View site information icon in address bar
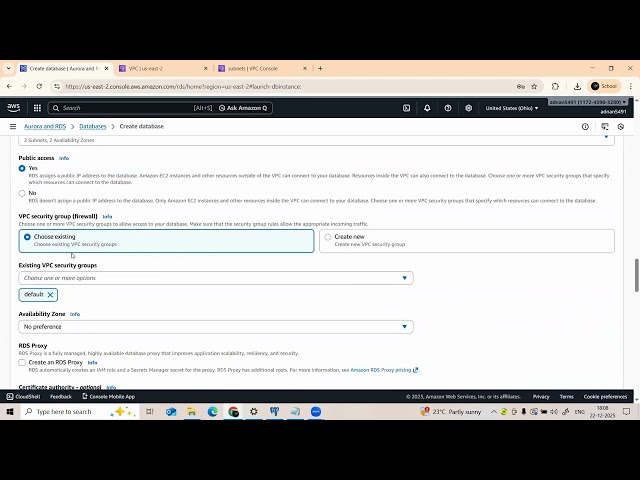Viewport: 640px width, 480px height. coord(57,86)
